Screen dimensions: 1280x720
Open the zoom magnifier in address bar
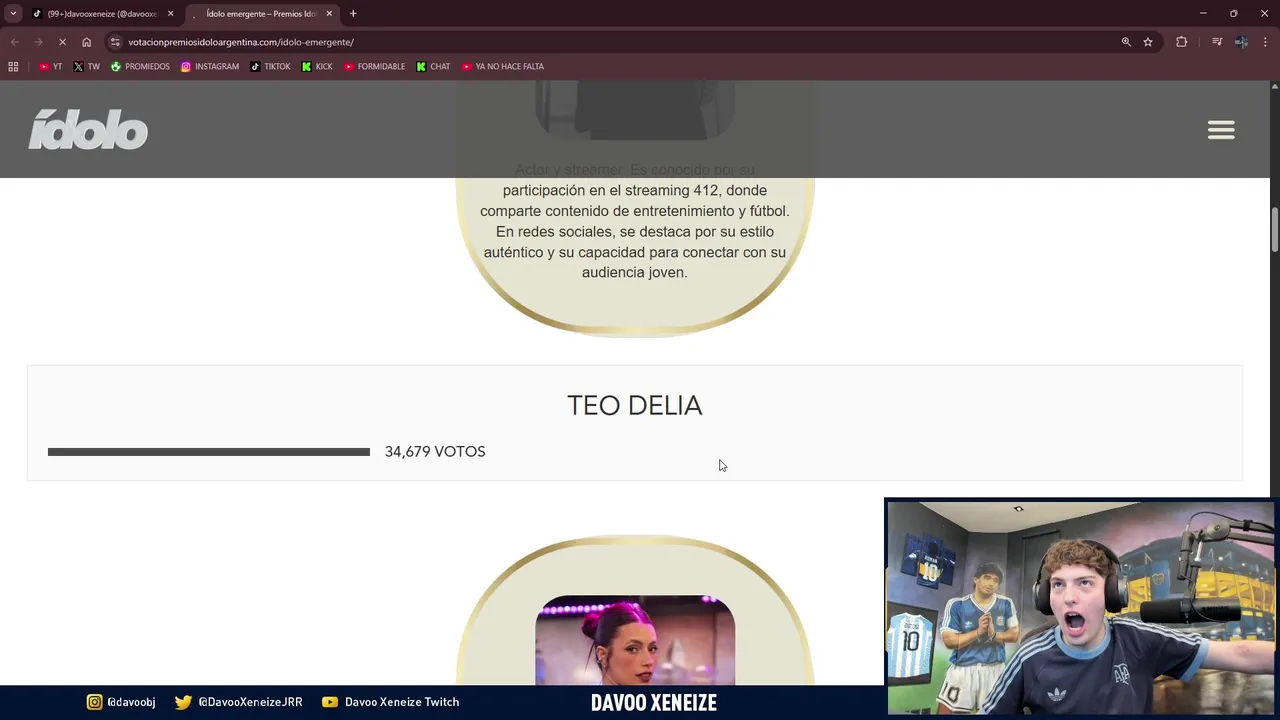(1126, 42)
